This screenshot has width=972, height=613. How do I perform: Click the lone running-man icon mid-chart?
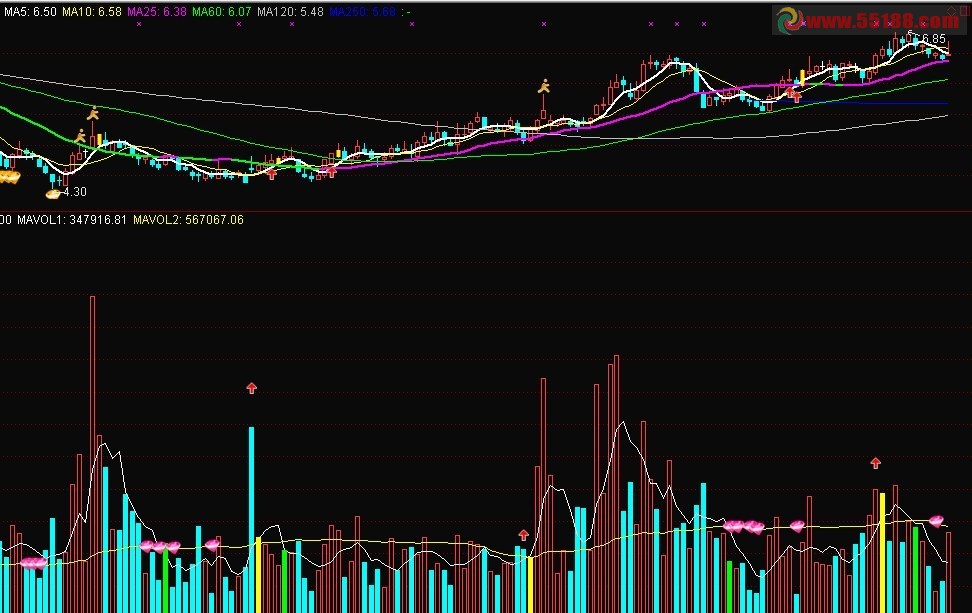(544, 86)
